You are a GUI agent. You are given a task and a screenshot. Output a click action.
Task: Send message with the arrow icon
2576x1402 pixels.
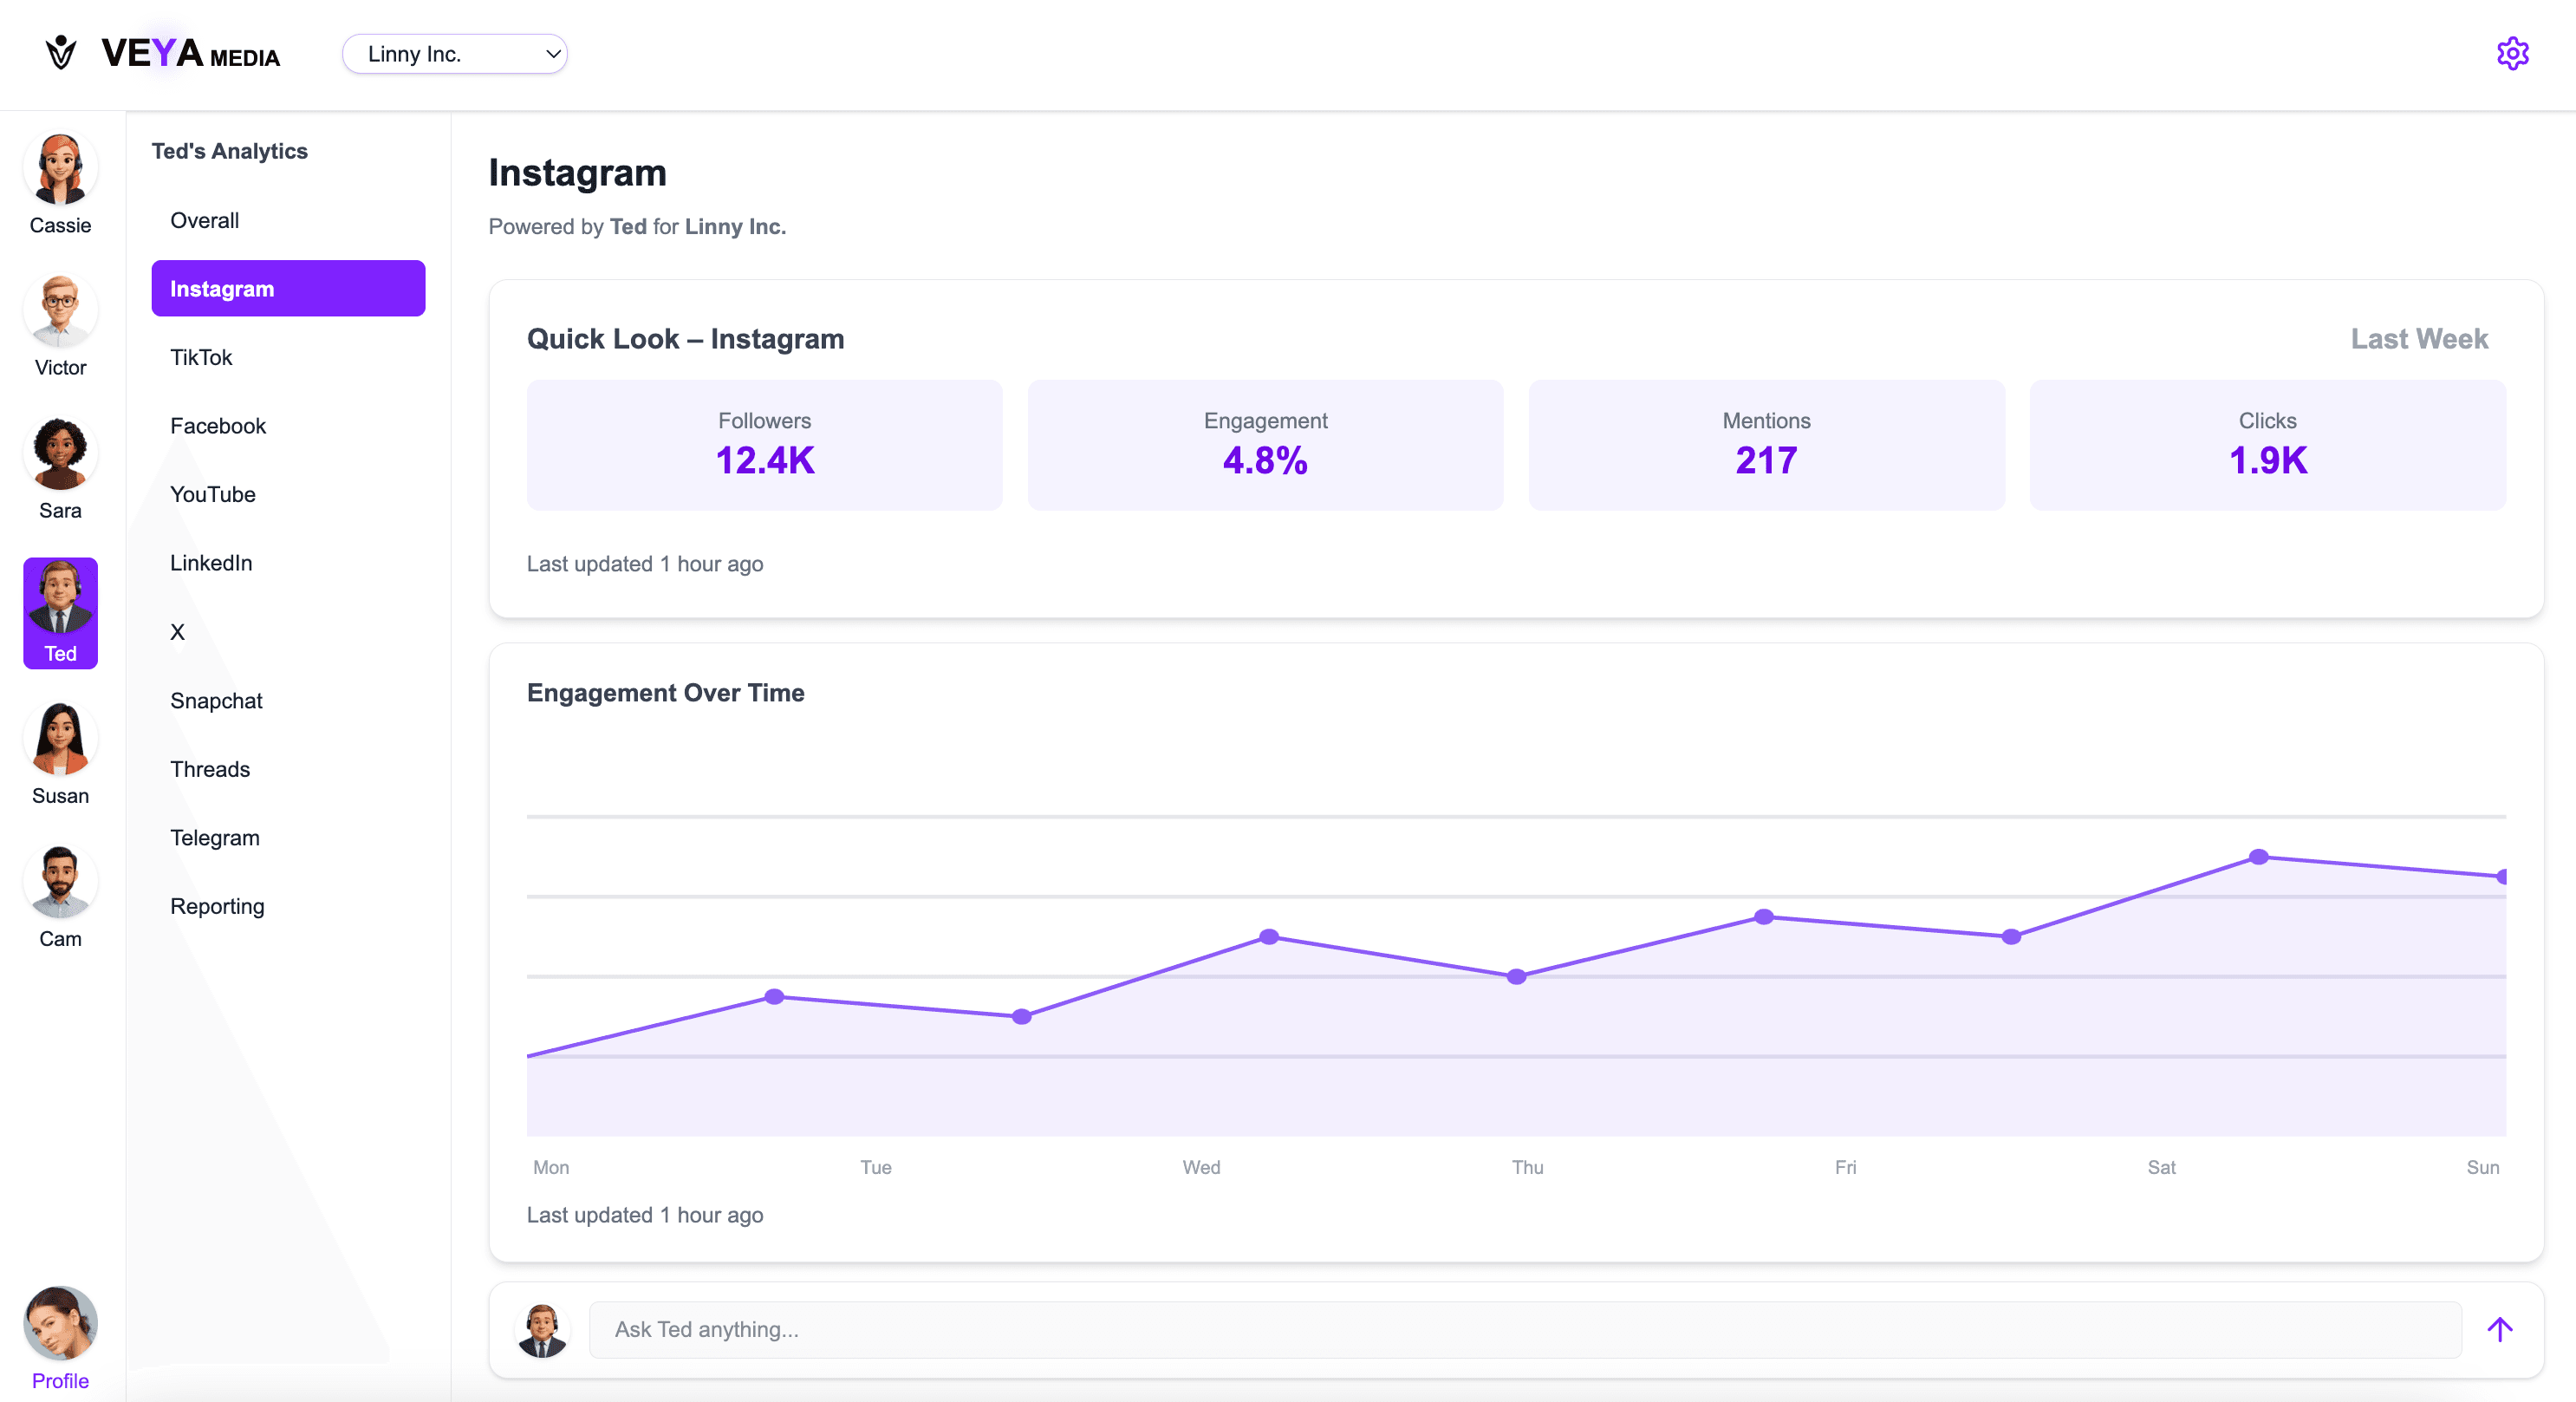tap(2499, 1329)
